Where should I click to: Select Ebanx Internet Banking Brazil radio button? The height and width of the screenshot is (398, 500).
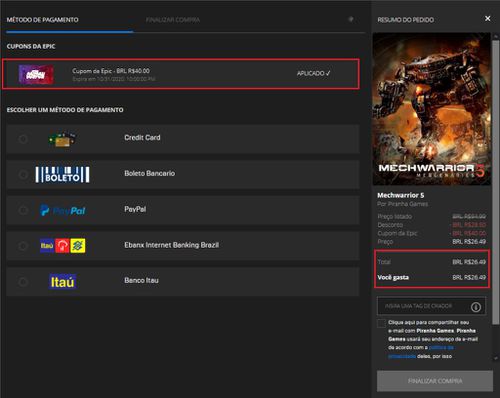[23, 246]
